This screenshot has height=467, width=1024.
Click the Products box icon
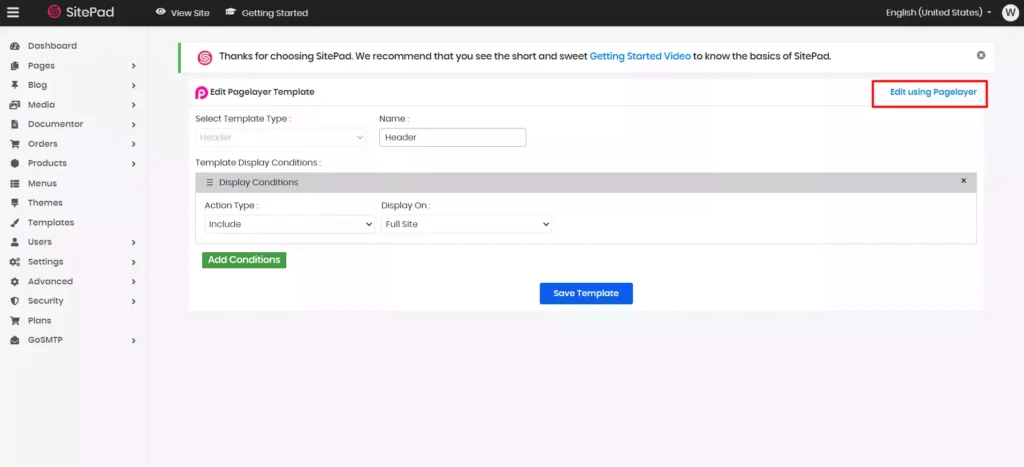pyautogui.click(x=14, y=163)
